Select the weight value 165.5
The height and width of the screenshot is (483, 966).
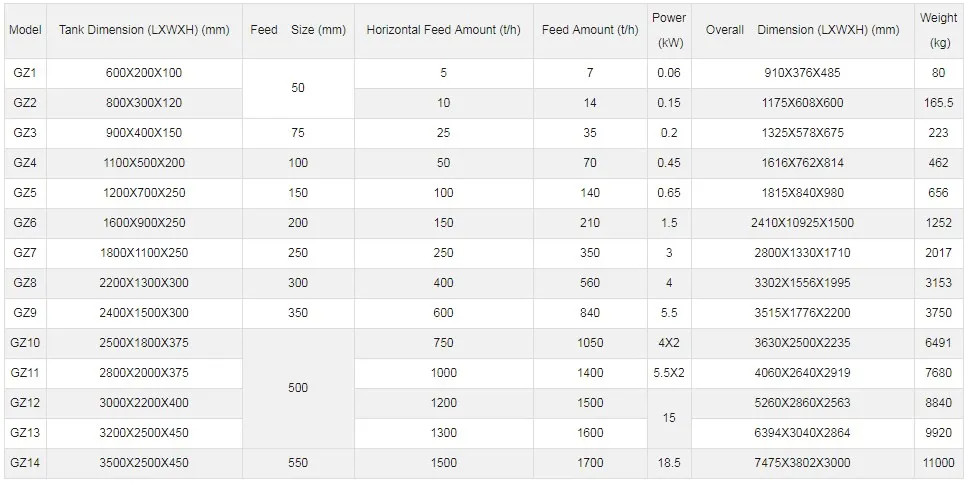(939, 103)
